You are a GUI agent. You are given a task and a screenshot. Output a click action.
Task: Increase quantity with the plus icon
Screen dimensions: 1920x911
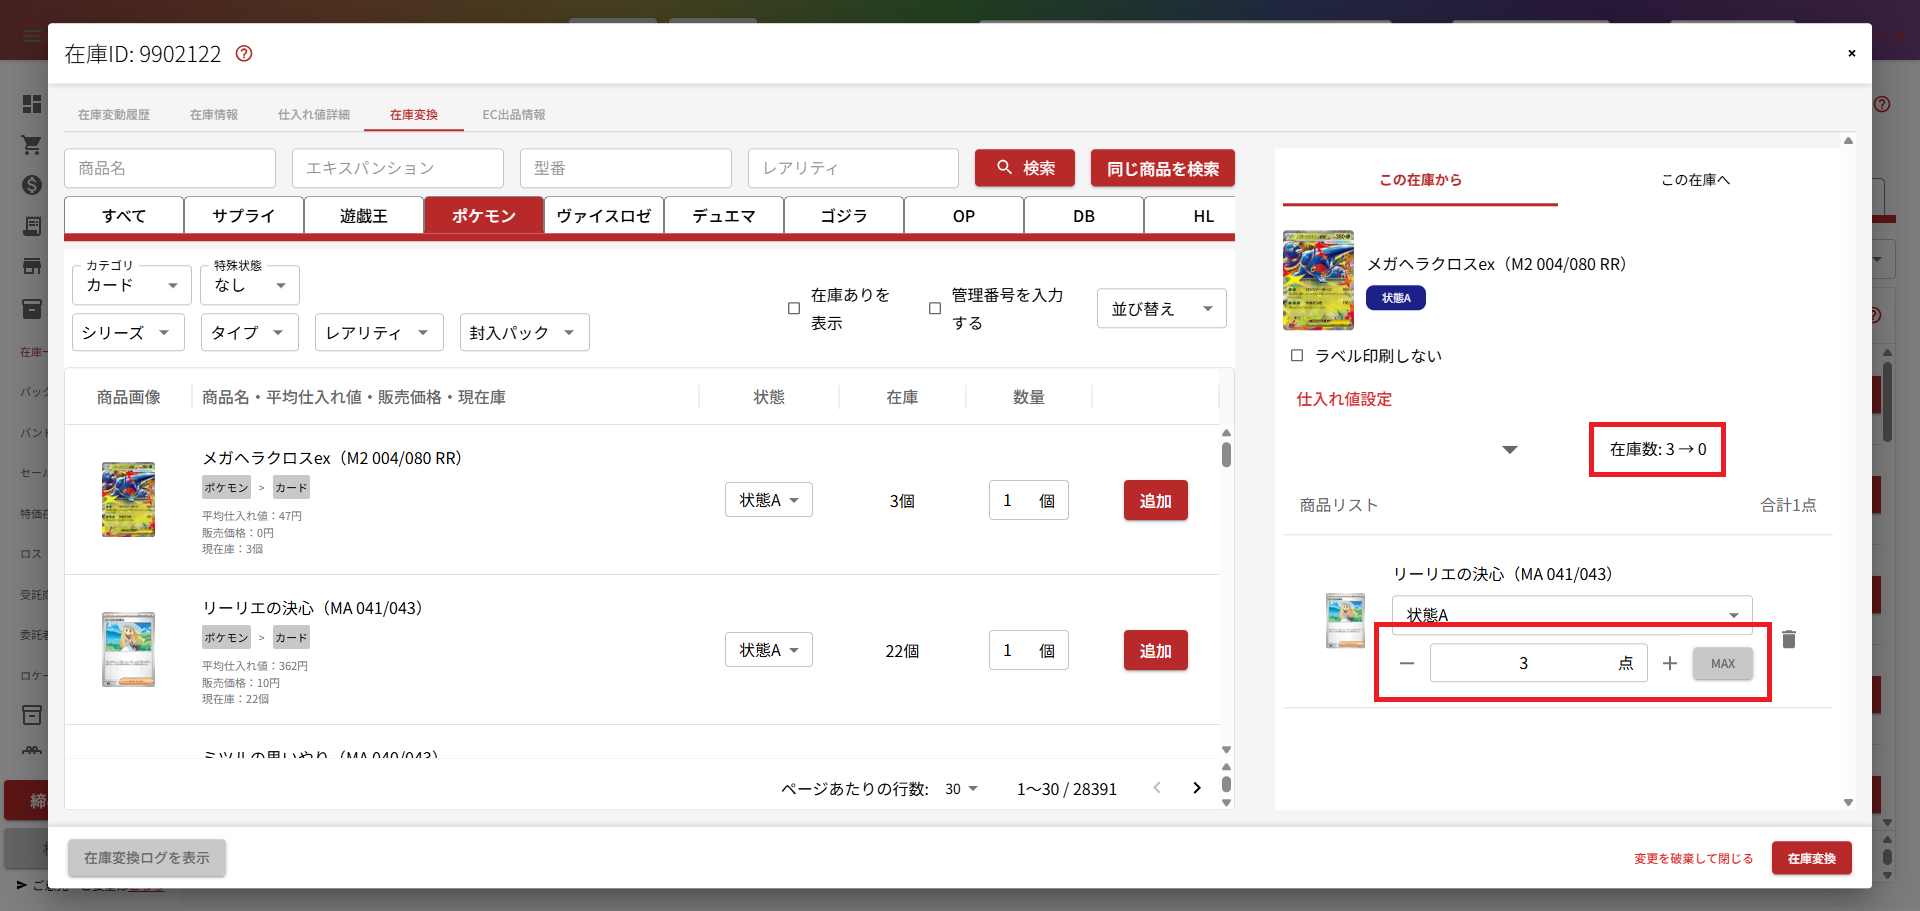point(1669,664)
